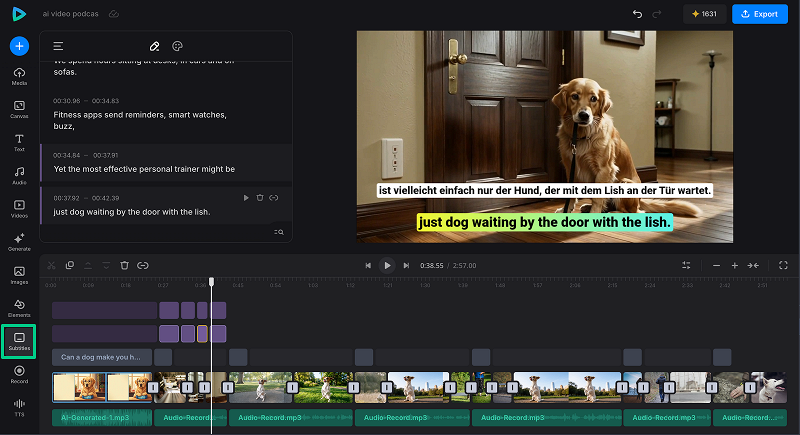Click the timeline playhead handle
This screenshot has width=800, height=435.
click(x=211, y=282)
